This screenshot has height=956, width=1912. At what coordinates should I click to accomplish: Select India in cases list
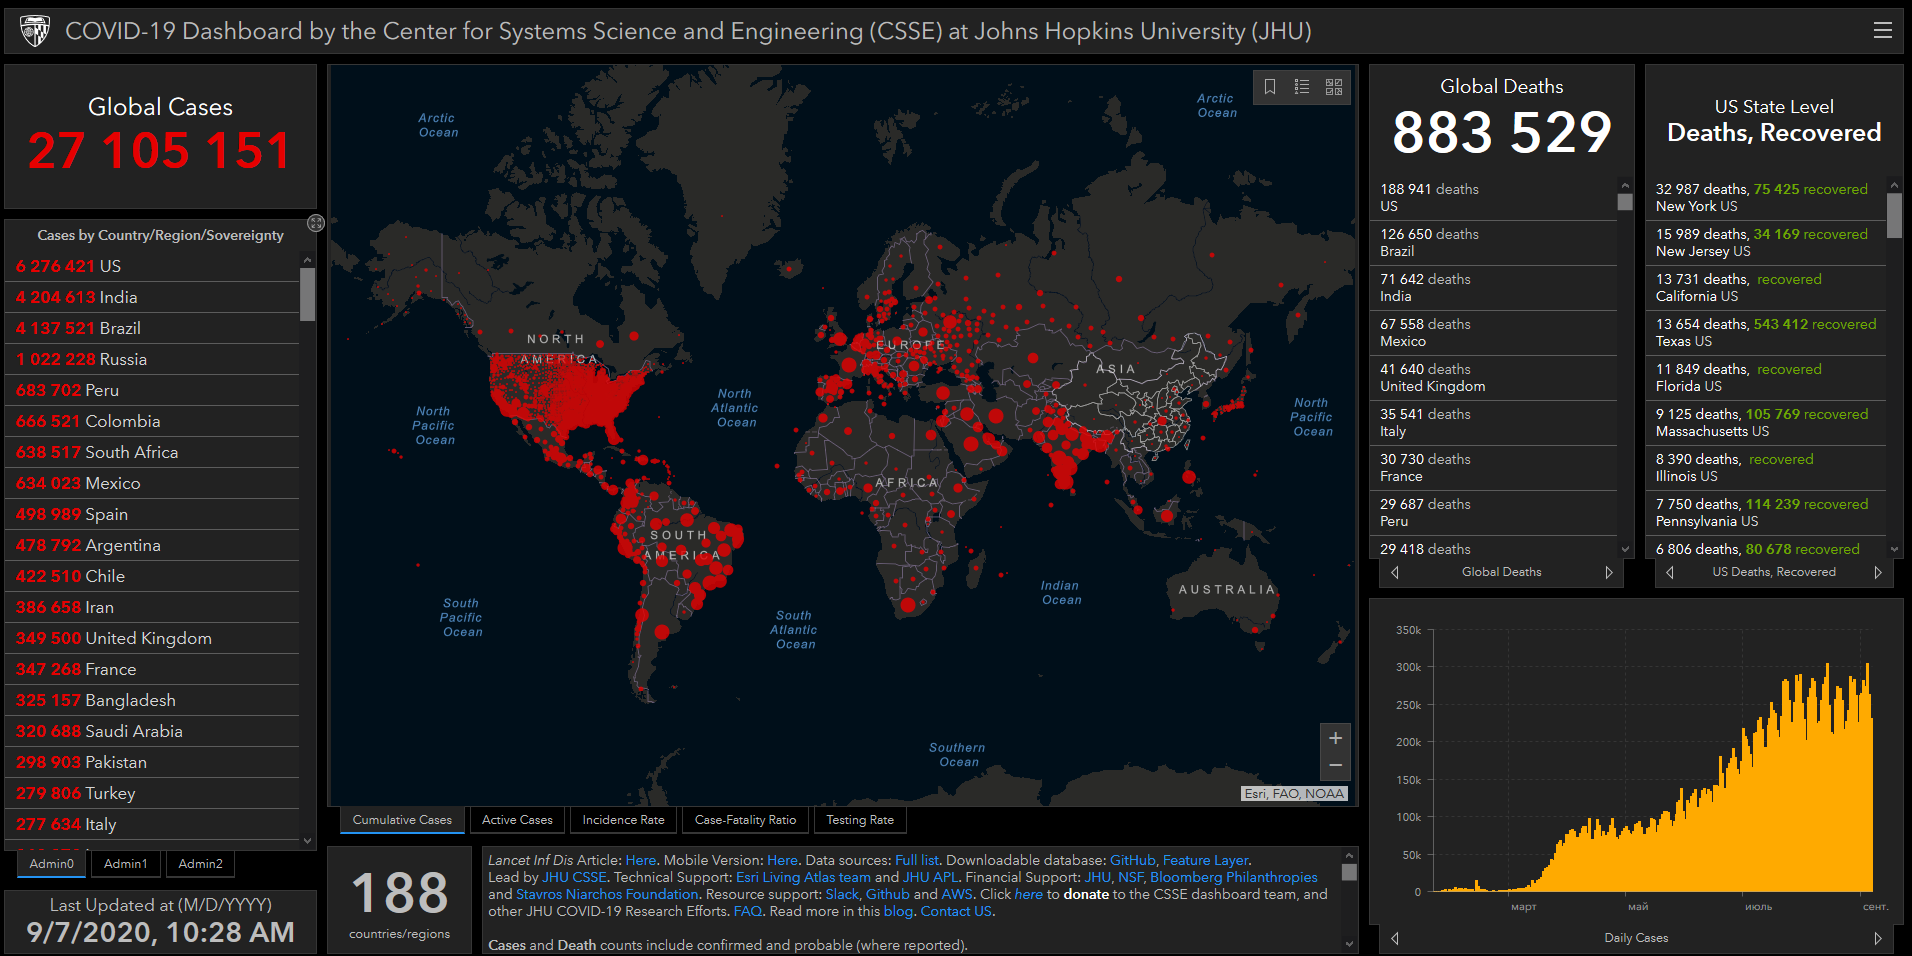pos(152,297)
